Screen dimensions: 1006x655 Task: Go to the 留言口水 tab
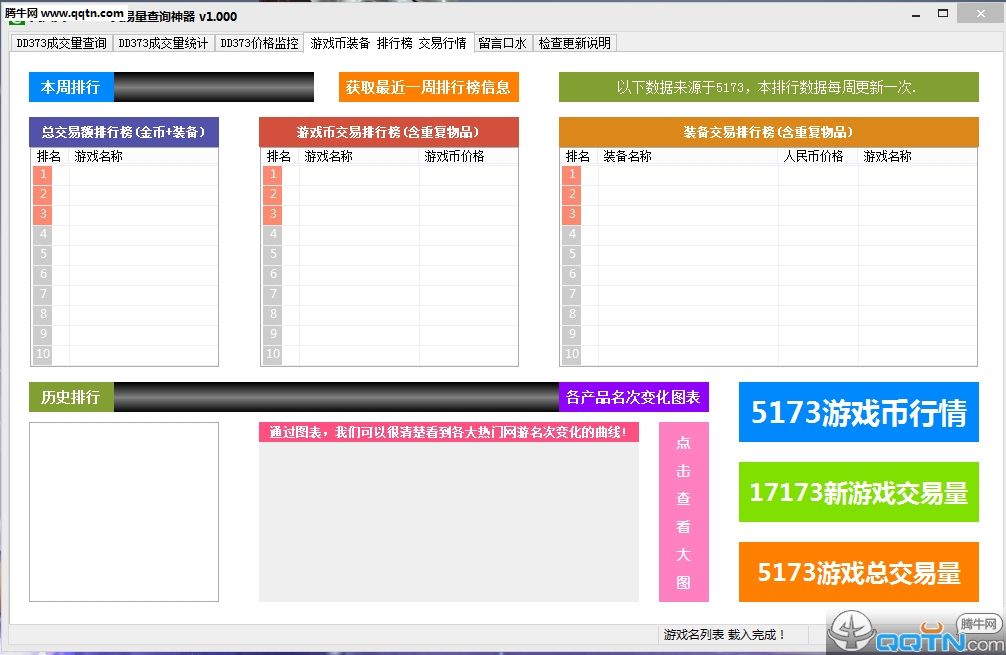click(x=502, y=43)
